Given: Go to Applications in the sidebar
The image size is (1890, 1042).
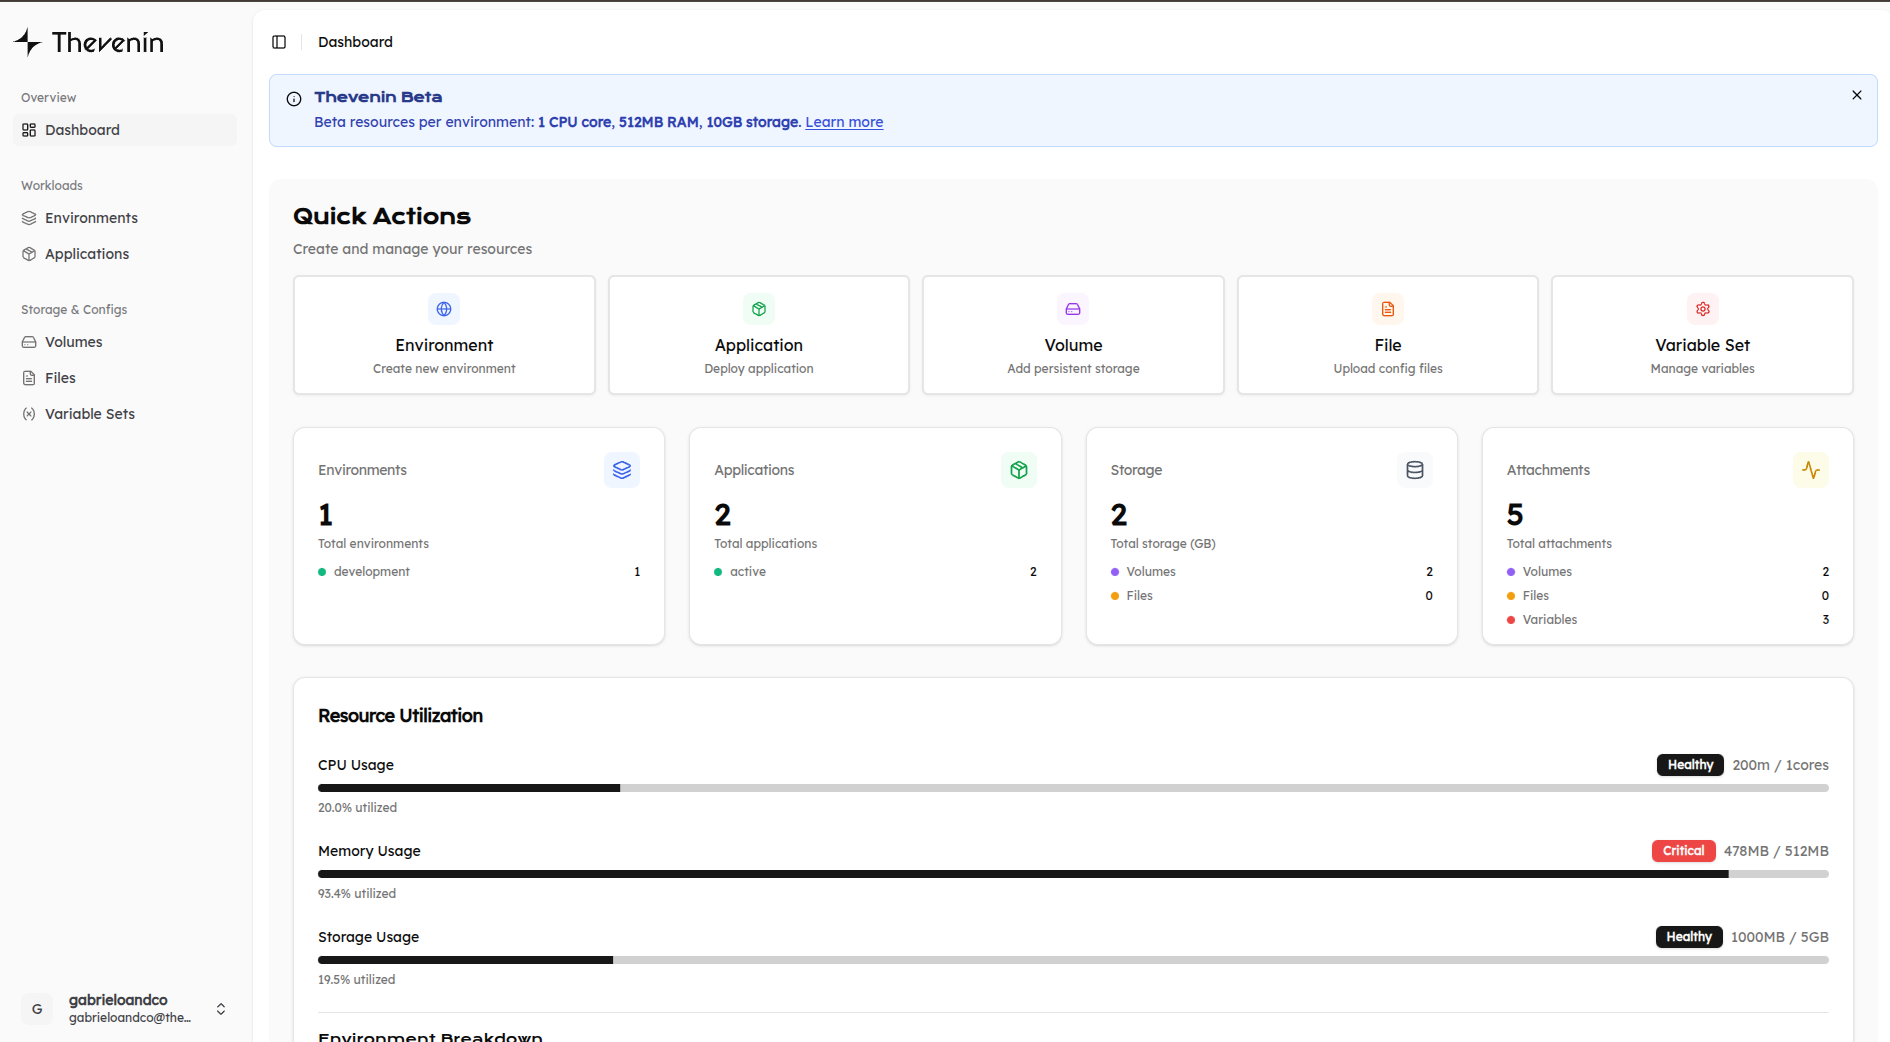Looking at the screenshot, I should pyautogui.click(x=125, y=254).
